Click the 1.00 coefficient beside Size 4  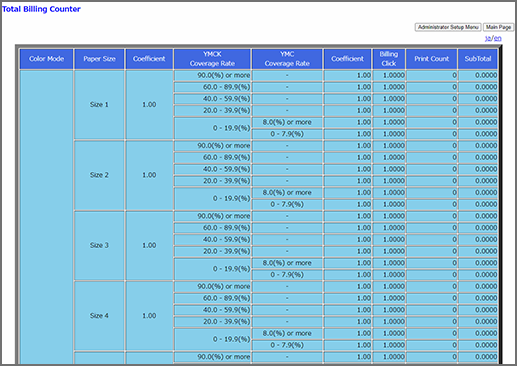(149, 316)
